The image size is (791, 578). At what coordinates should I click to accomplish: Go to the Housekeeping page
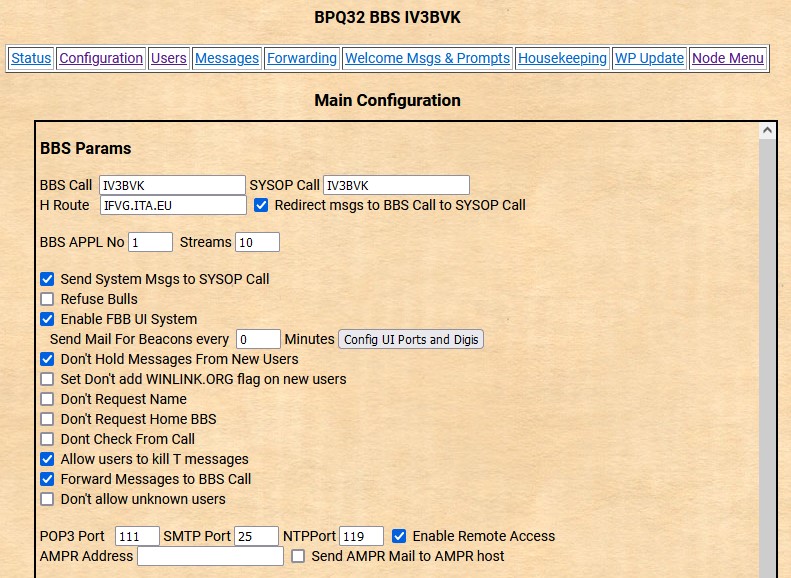coord(562,58)
